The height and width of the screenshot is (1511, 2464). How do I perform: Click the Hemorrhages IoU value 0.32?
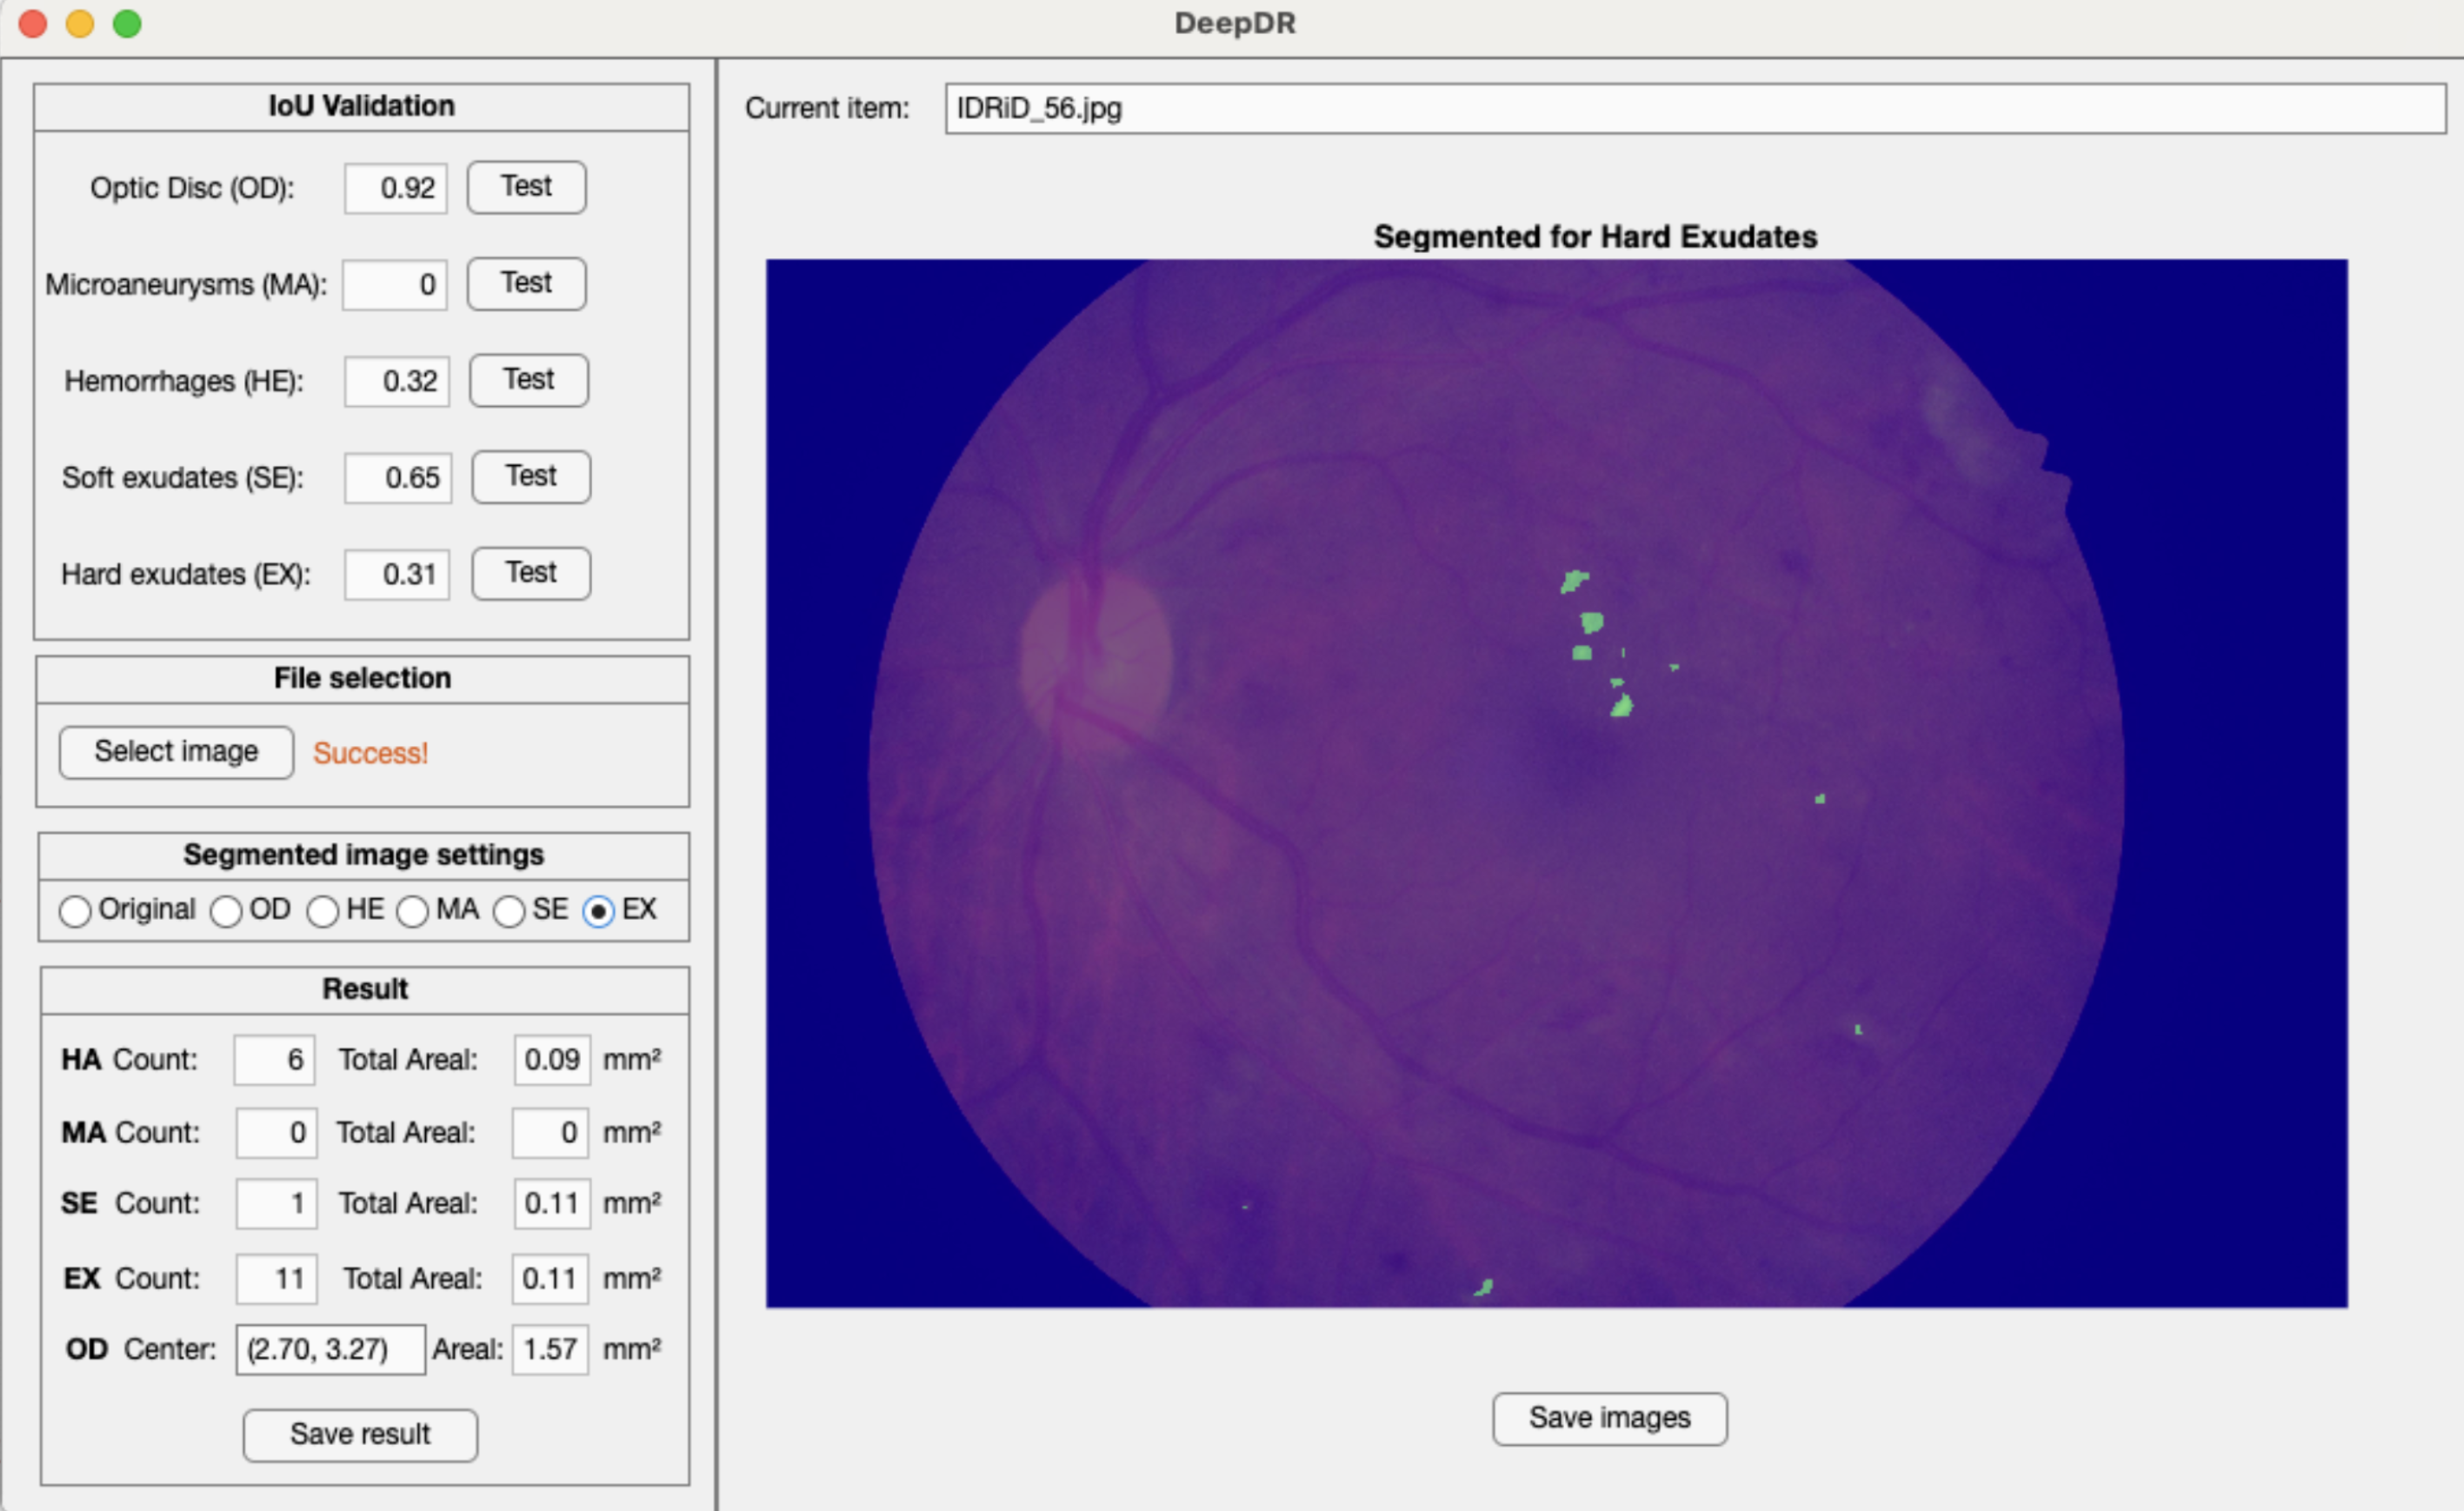(397, 381)
